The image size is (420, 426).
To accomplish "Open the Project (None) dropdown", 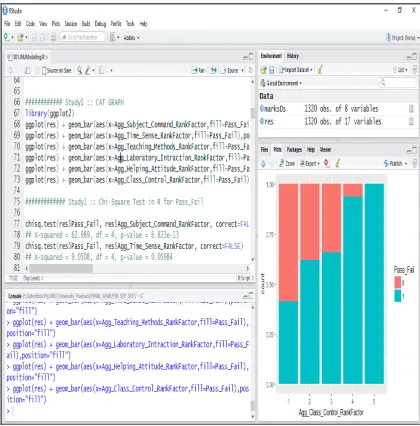I will (402, 38).
